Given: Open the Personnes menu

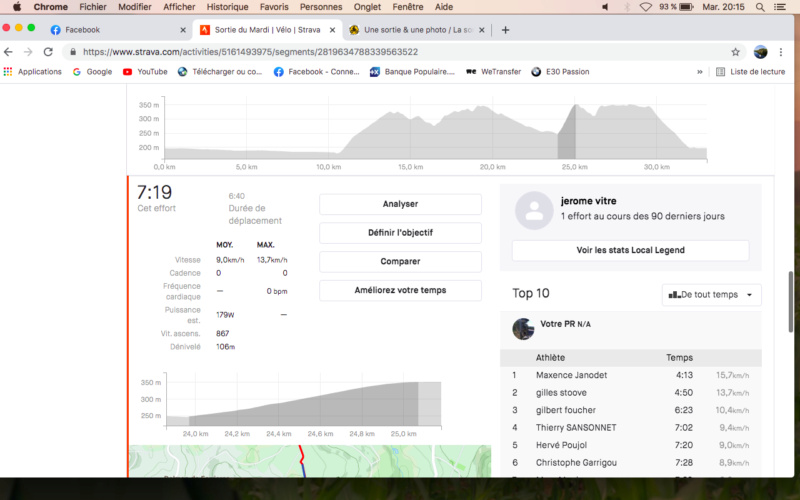Looking at the screenshot, I should coord(321,7).
